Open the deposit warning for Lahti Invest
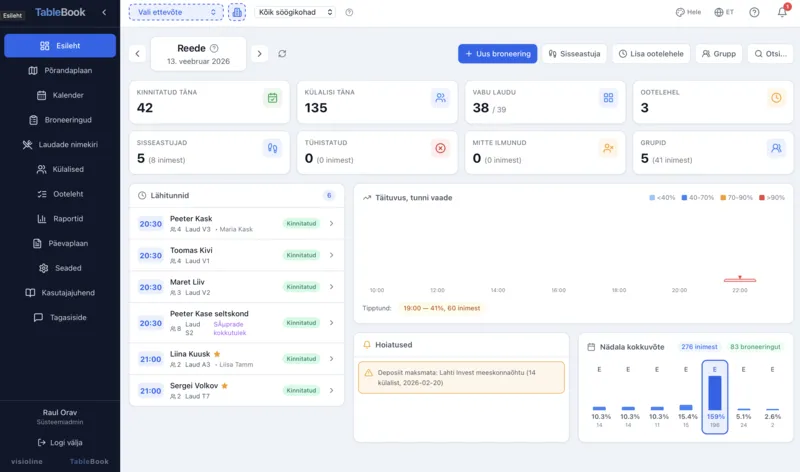800x472 pixels. pyautogui.click(x=460, y=376)
